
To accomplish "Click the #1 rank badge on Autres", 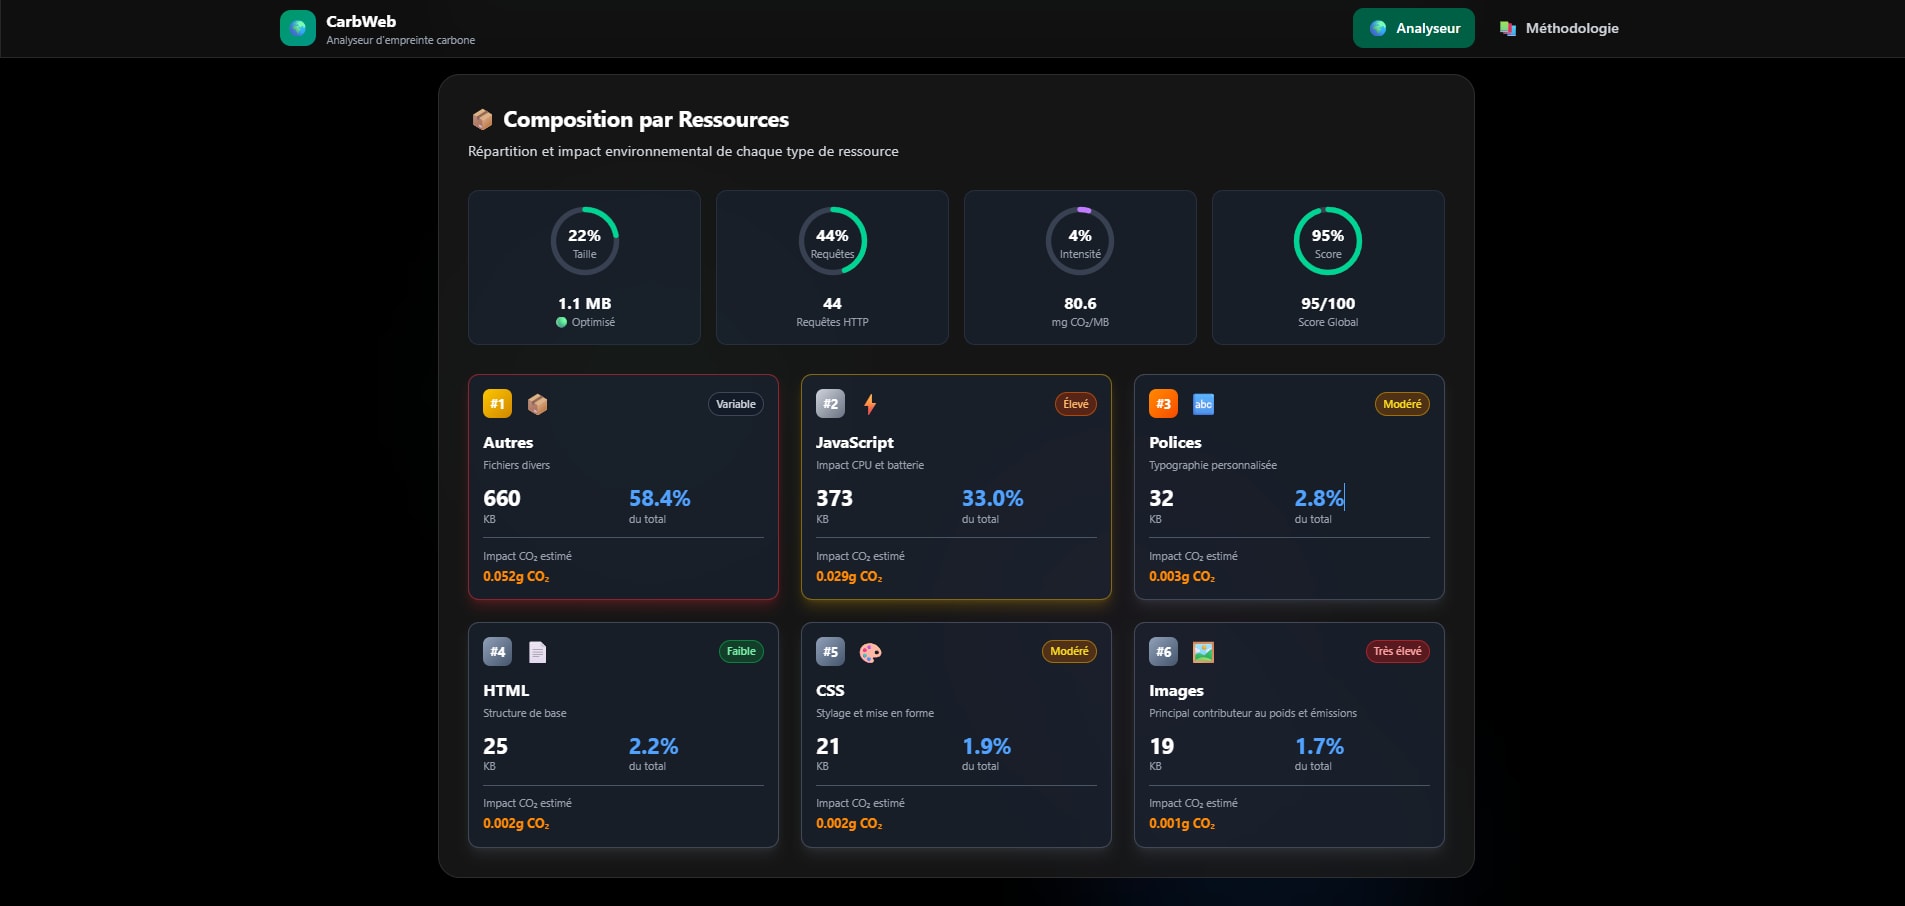I will coord(497,404).
